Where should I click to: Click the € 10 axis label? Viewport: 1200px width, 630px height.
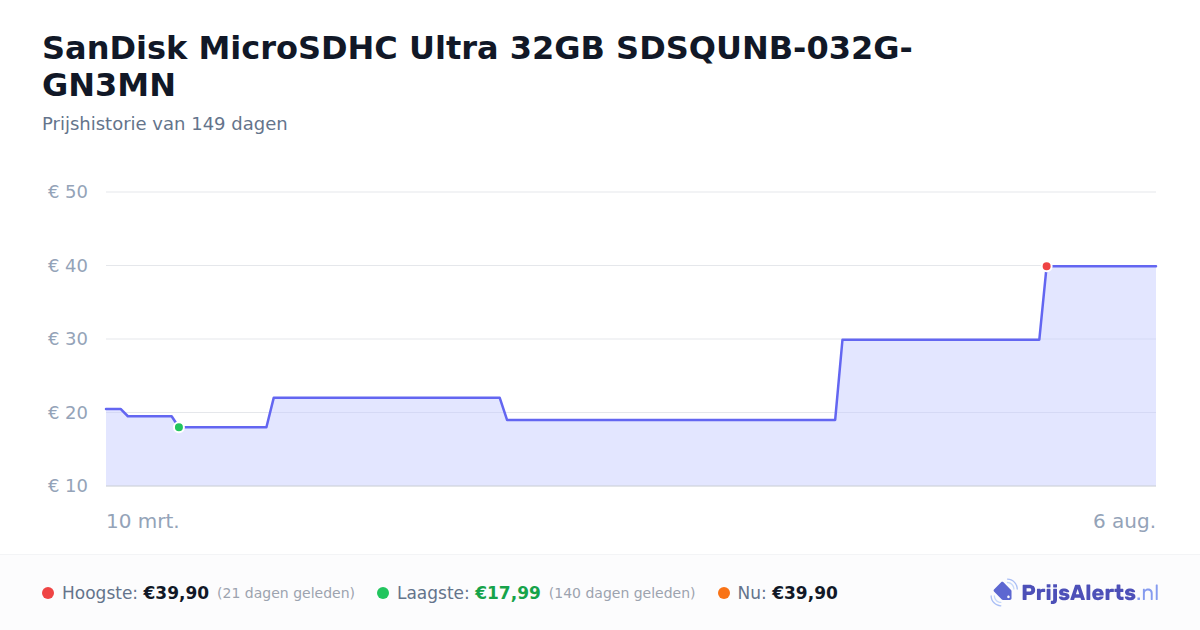click(x=68, y=486)
